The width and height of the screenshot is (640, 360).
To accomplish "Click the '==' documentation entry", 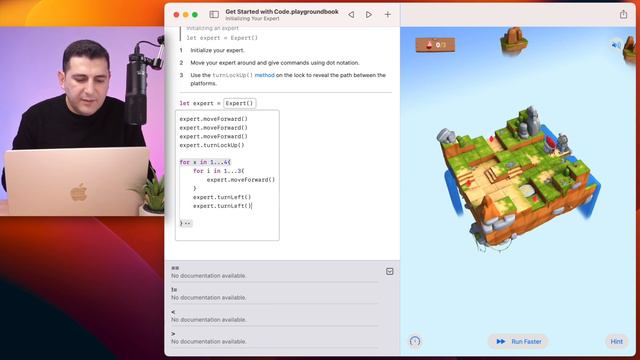I will pyautogui.click(x=274, y=272).
